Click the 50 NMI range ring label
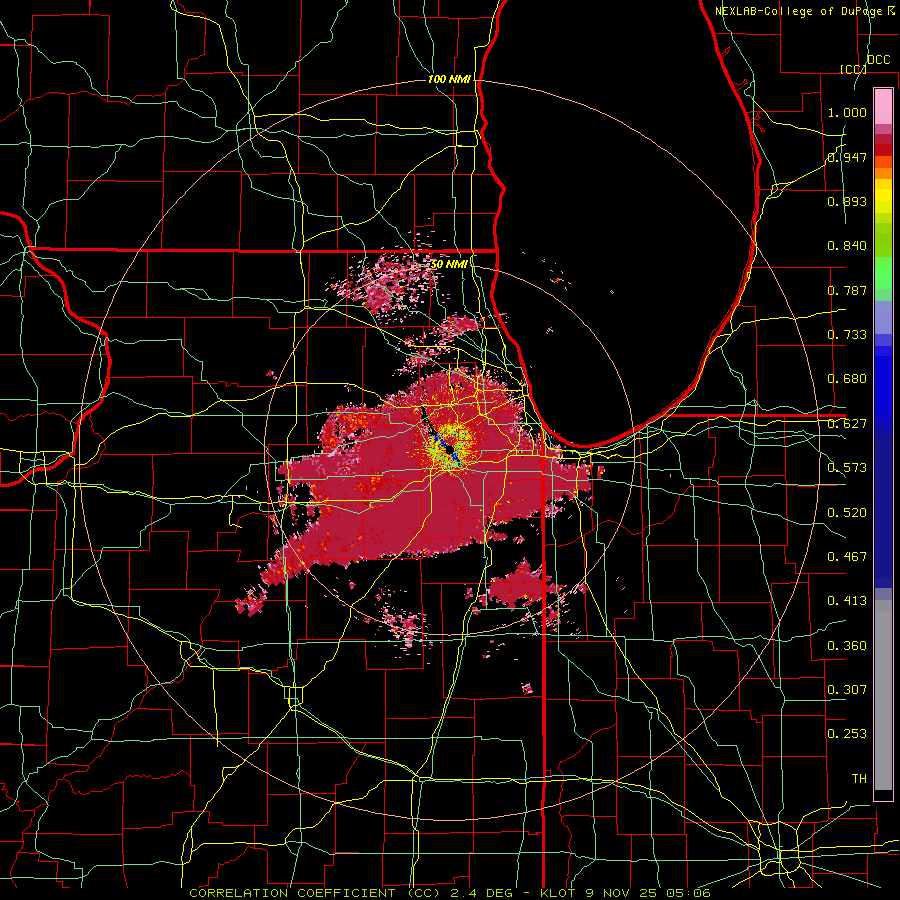Screen dimensions: 900x900 click(449, 265)
